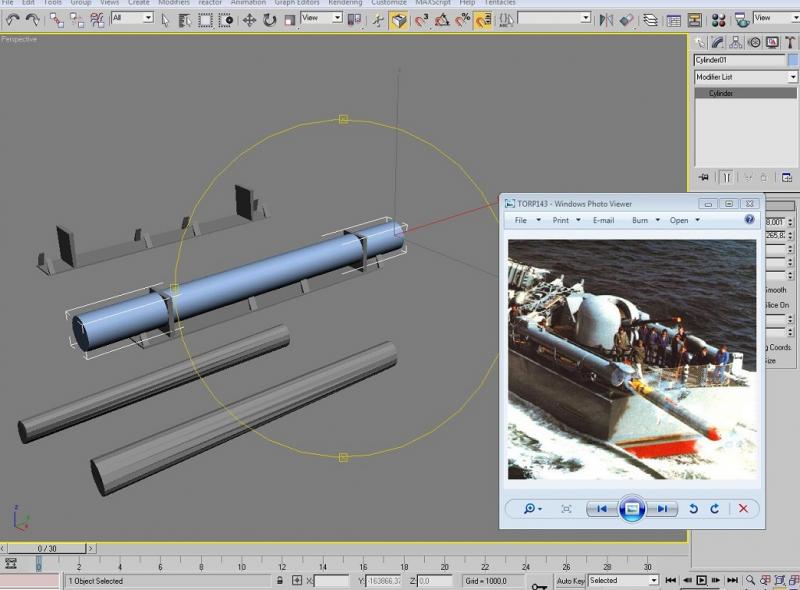Select the Move tool in main toolbar
Image resolution: width=800 pixels, height=590 pixels.
(x=249, y=20)
